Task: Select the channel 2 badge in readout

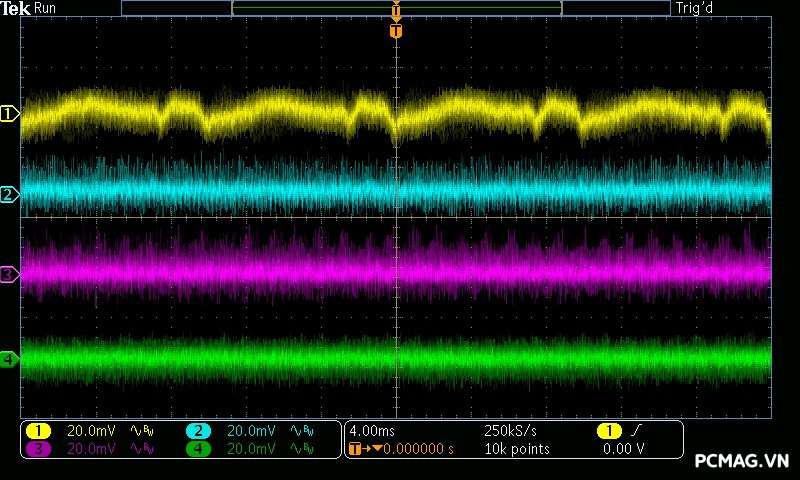Action: click(198, 431)
